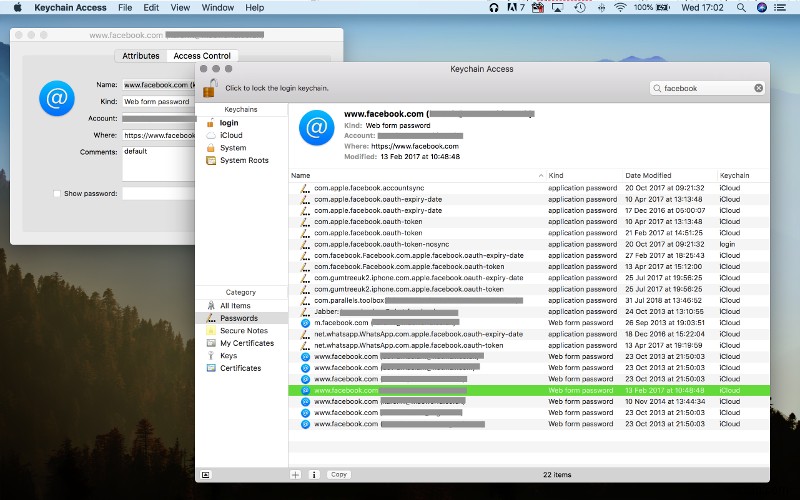Viewport: 800px width, 500px height.
Task: Select the iCloud keychain in the sidebar
Action: pyautogui.click(x=231, y=135)
